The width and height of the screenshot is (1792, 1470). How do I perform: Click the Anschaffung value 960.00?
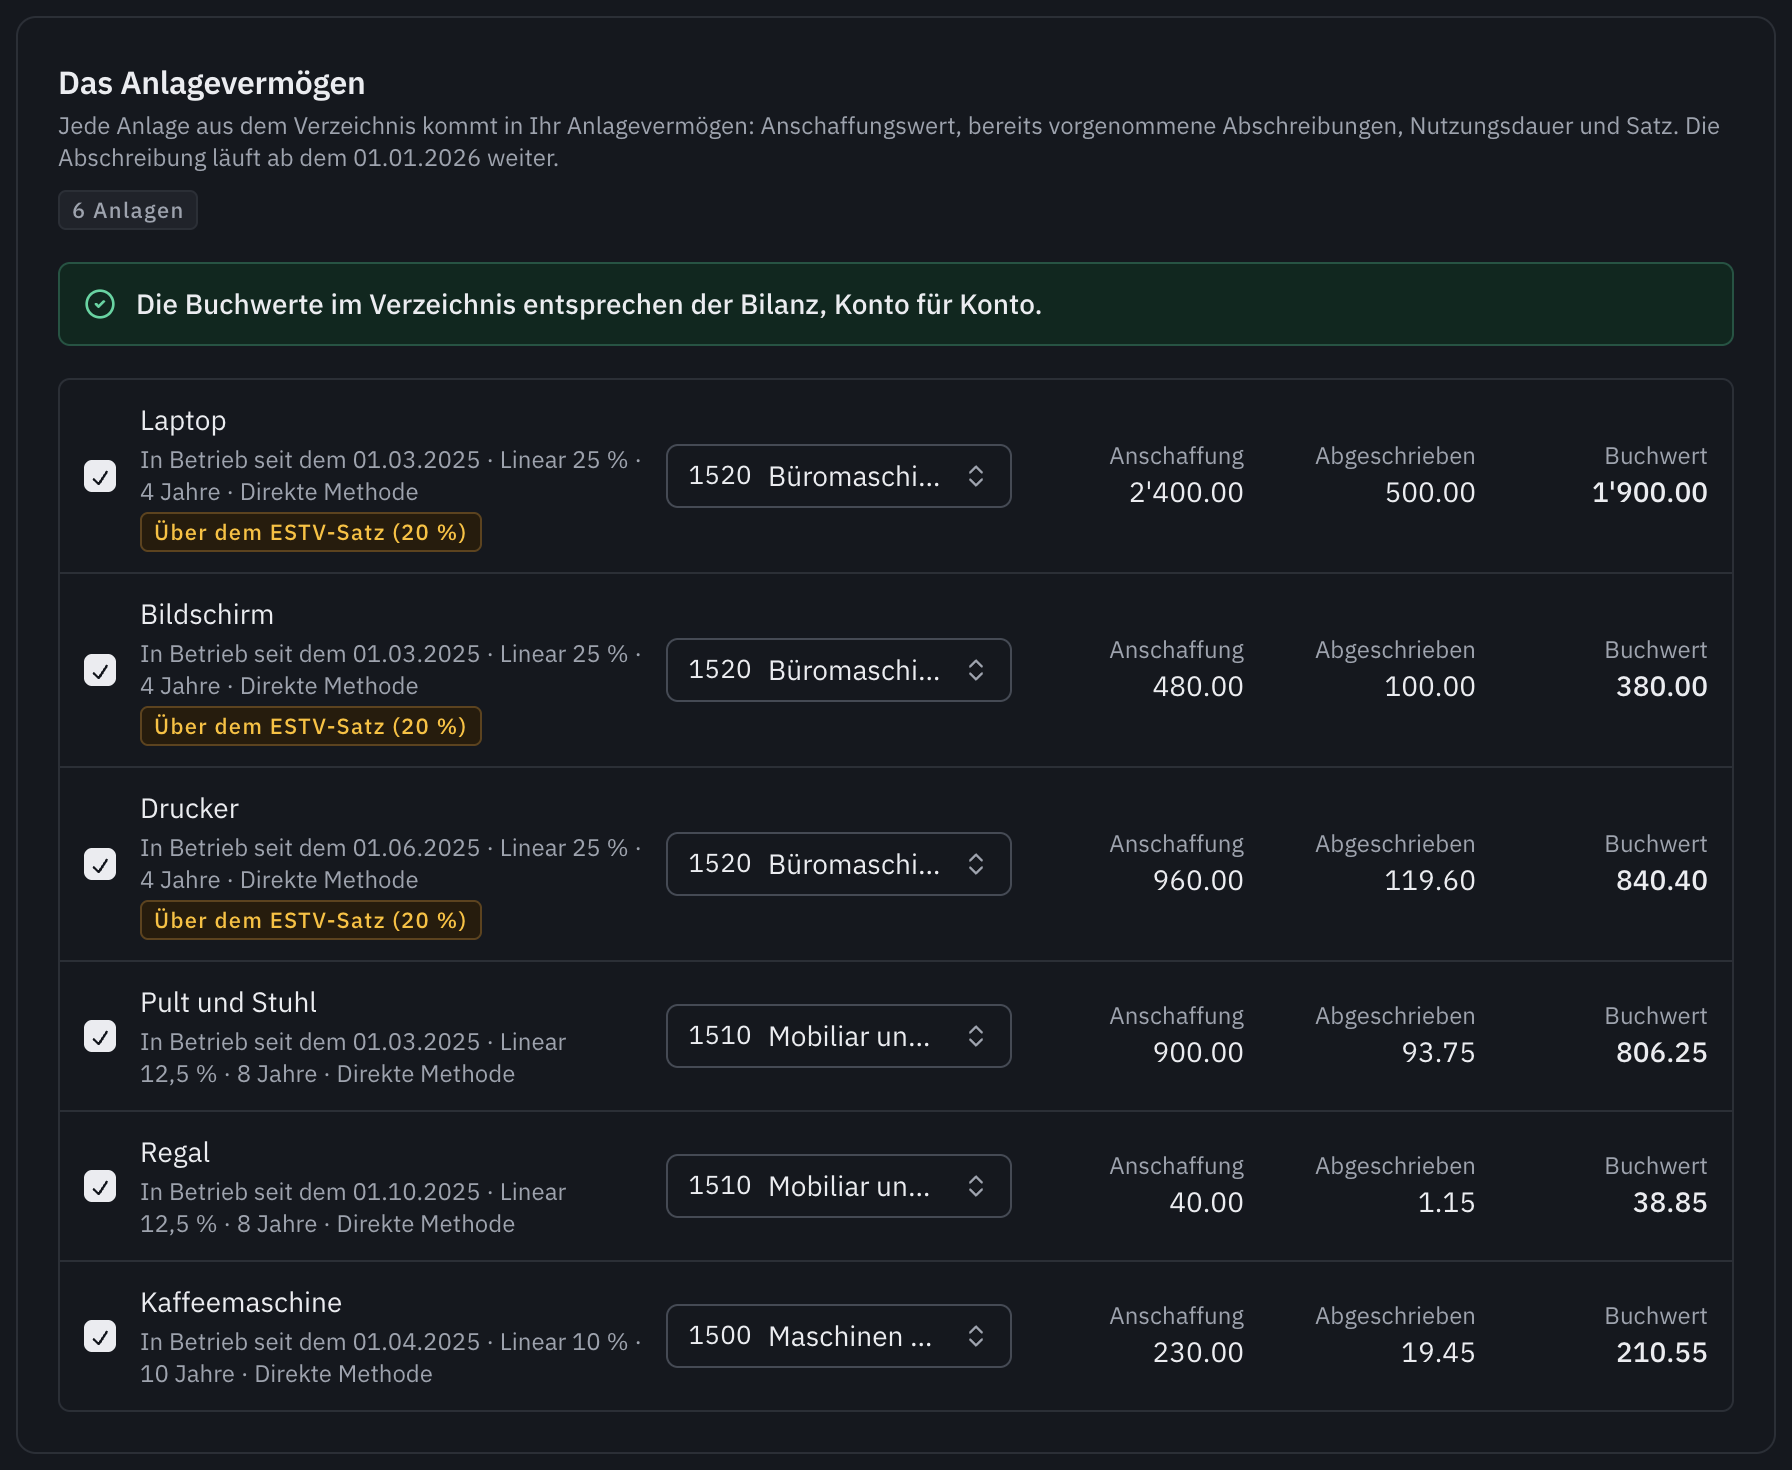(1198, 880)
